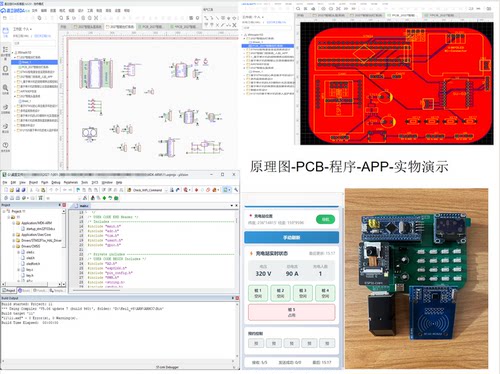Select the 桩 4 空闲 card in the app
The image size is (500, 374).
point(325,293)
